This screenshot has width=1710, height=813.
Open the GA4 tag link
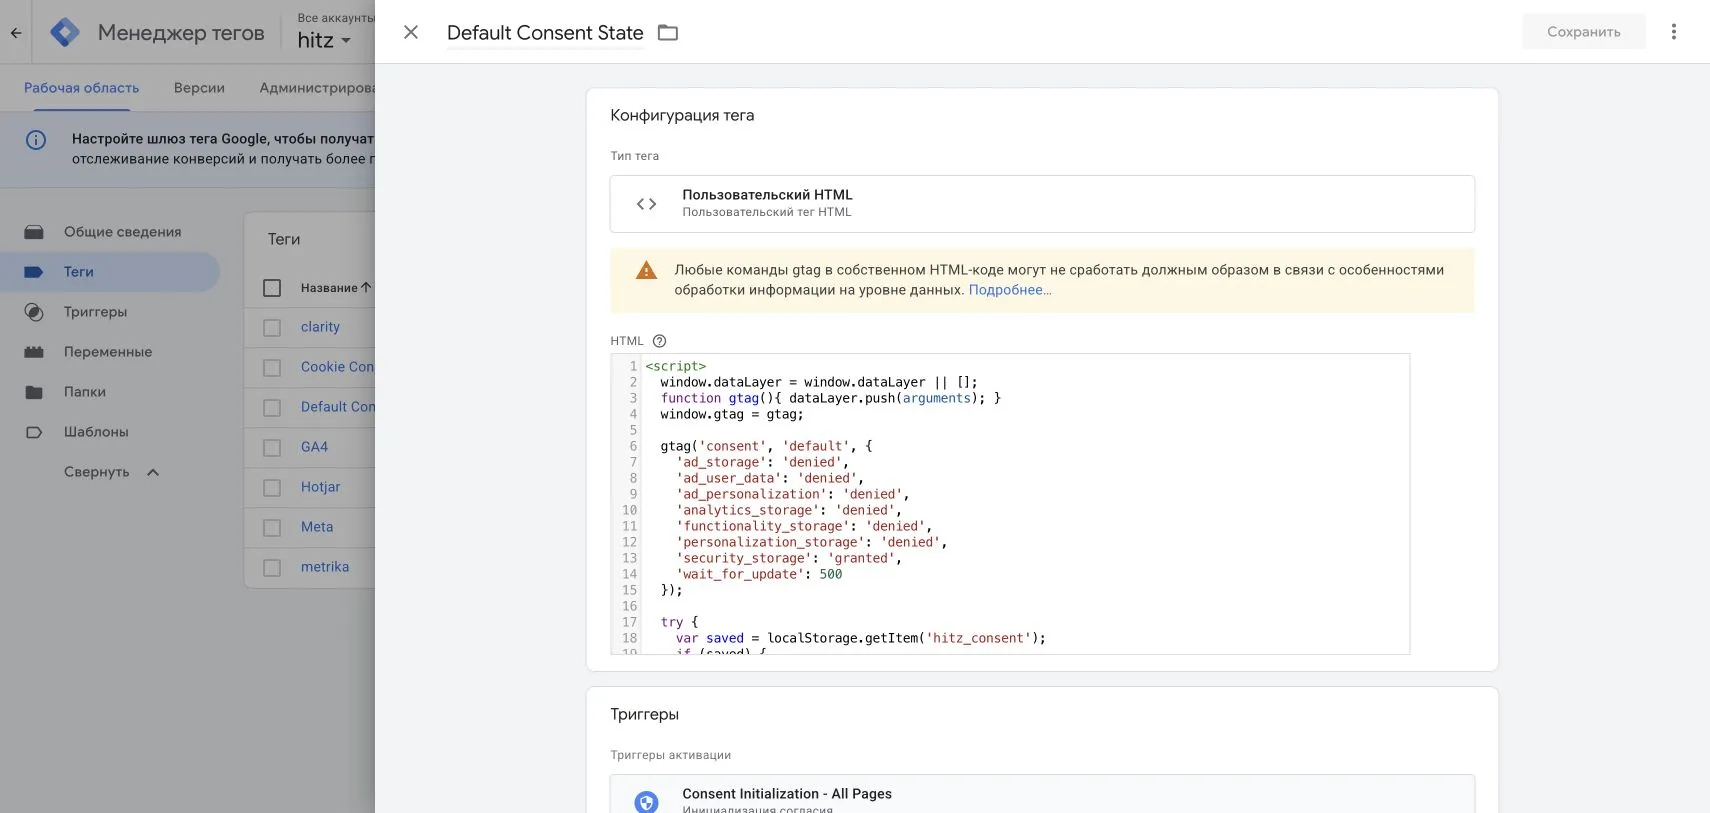click(x=314, y=447)
